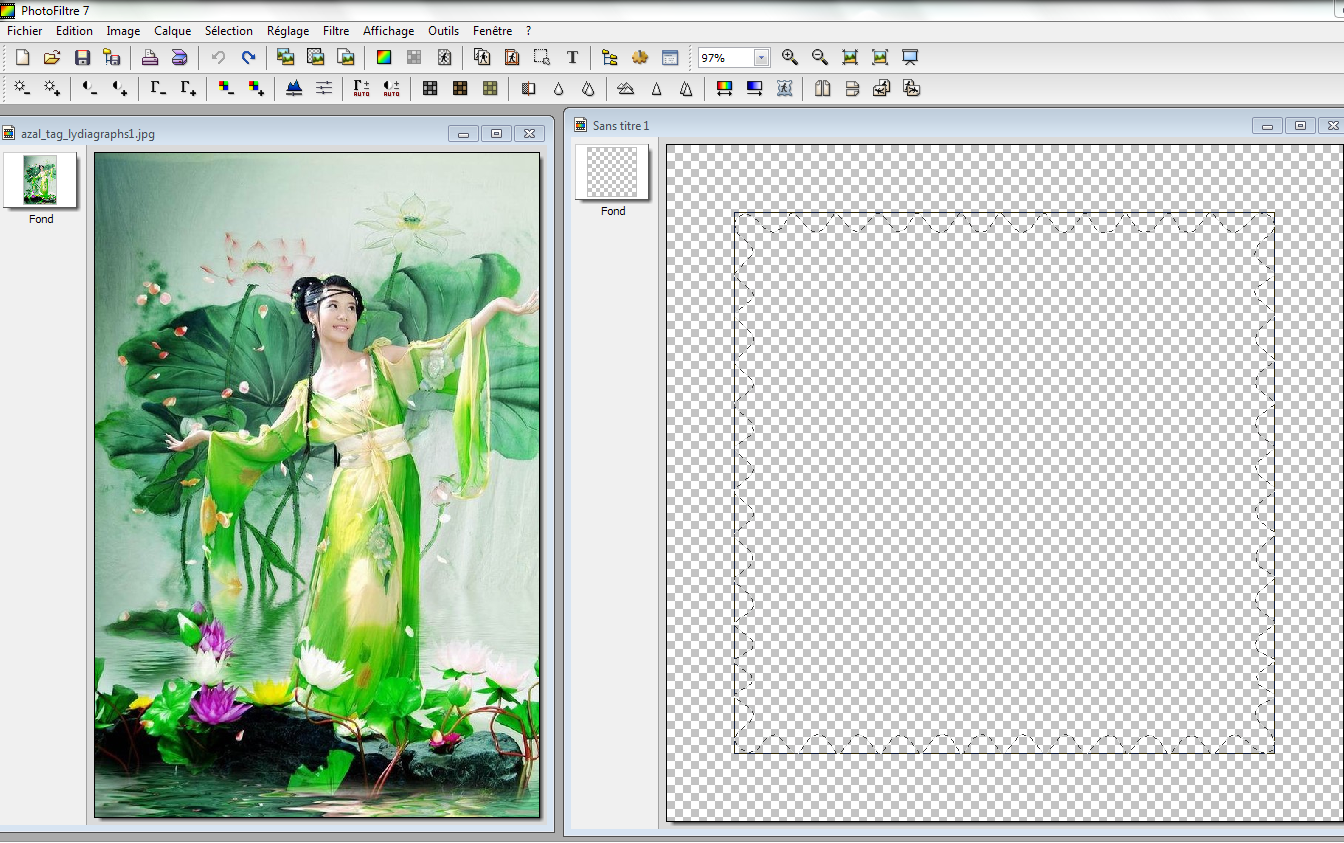
Task: Expand the 97% zoom dropdown
Action: pyautogui.click(x=761, y=58)
